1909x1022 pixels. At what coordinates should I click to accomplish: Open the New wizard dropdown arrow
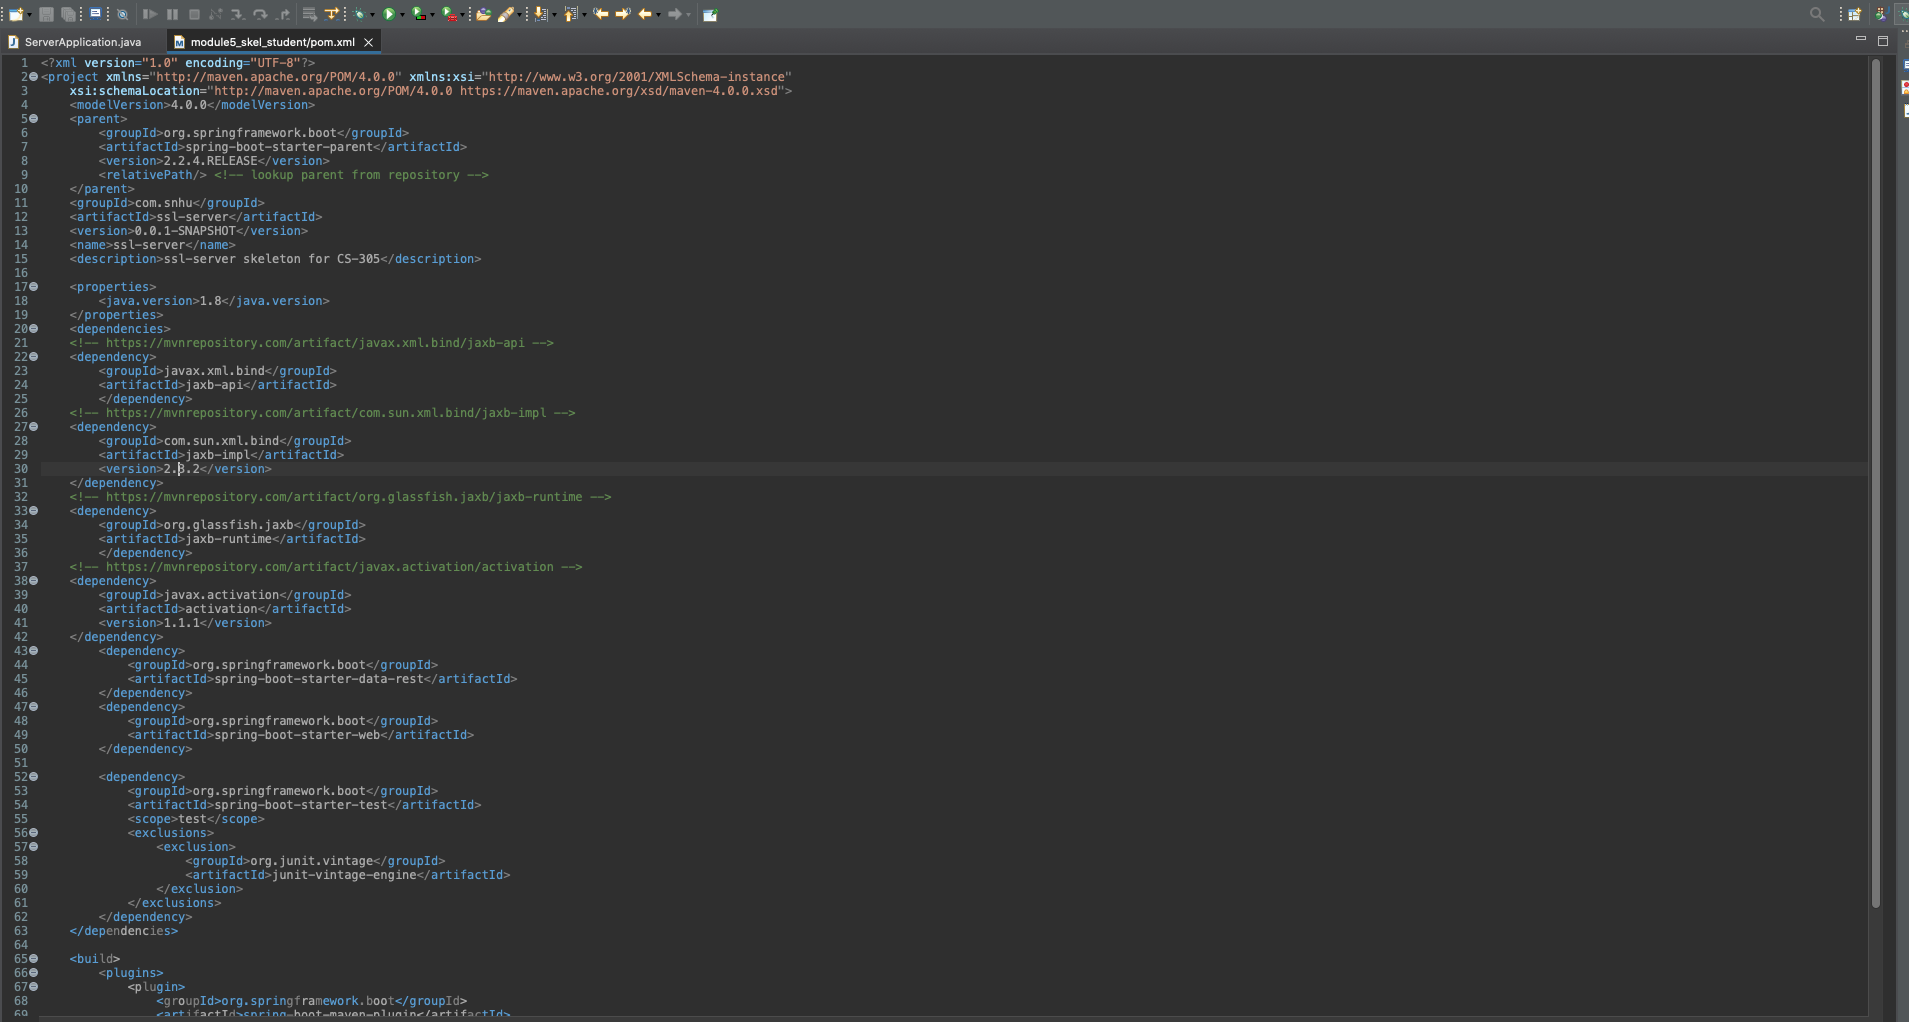[29, 14]
